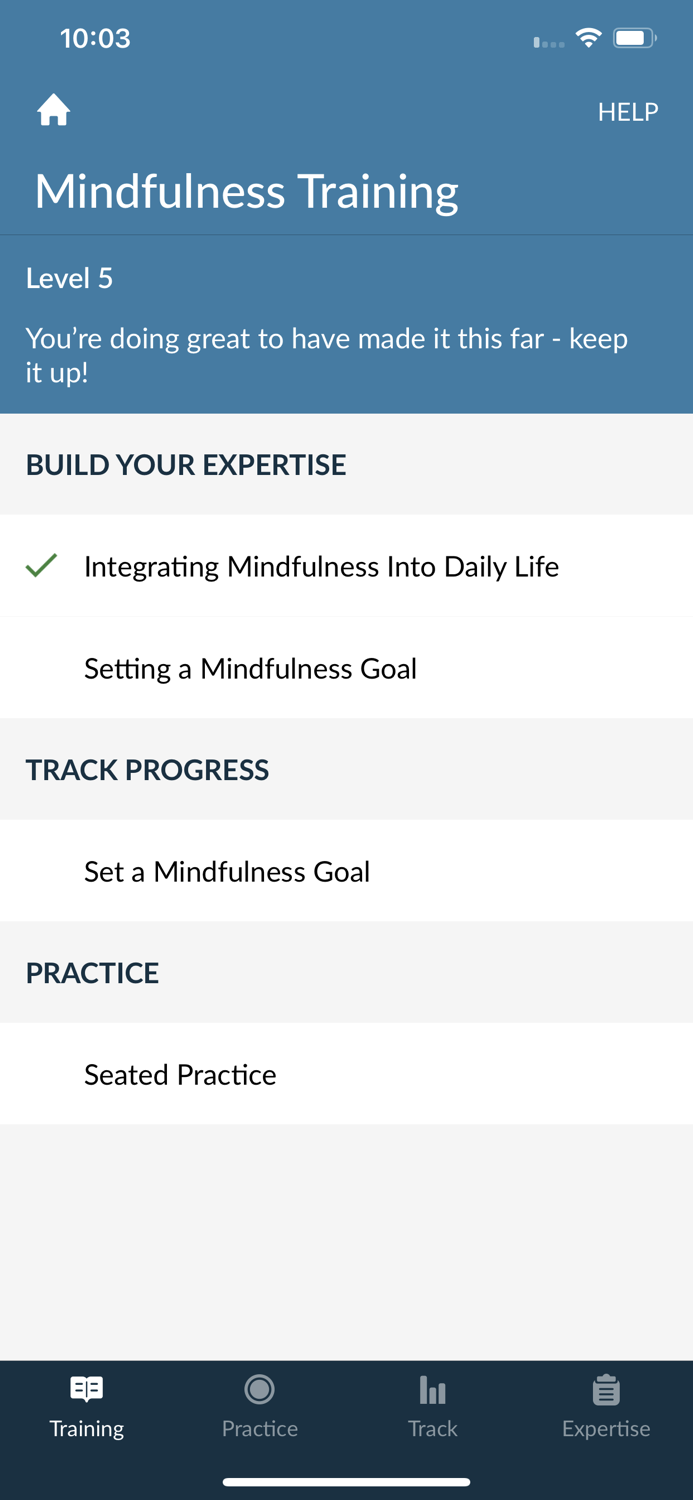Expand the PRACTICE section header
The image size is (693, 1500).
tap(92, 972)
